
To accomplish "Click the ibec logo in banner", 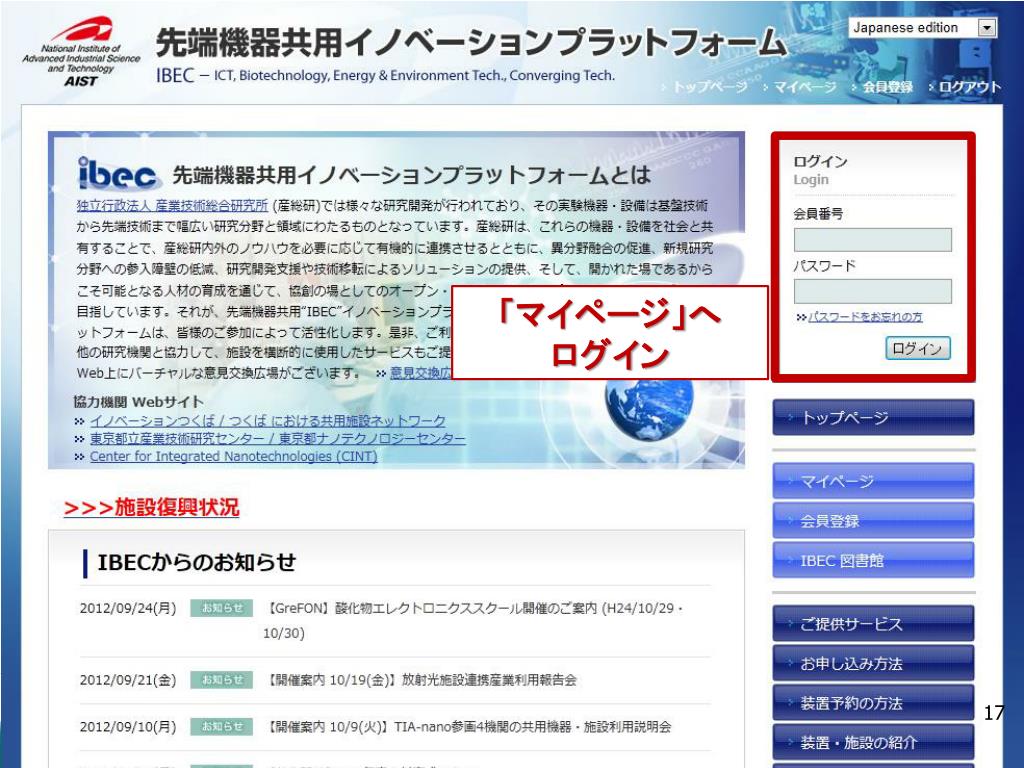I will point(118,174).
